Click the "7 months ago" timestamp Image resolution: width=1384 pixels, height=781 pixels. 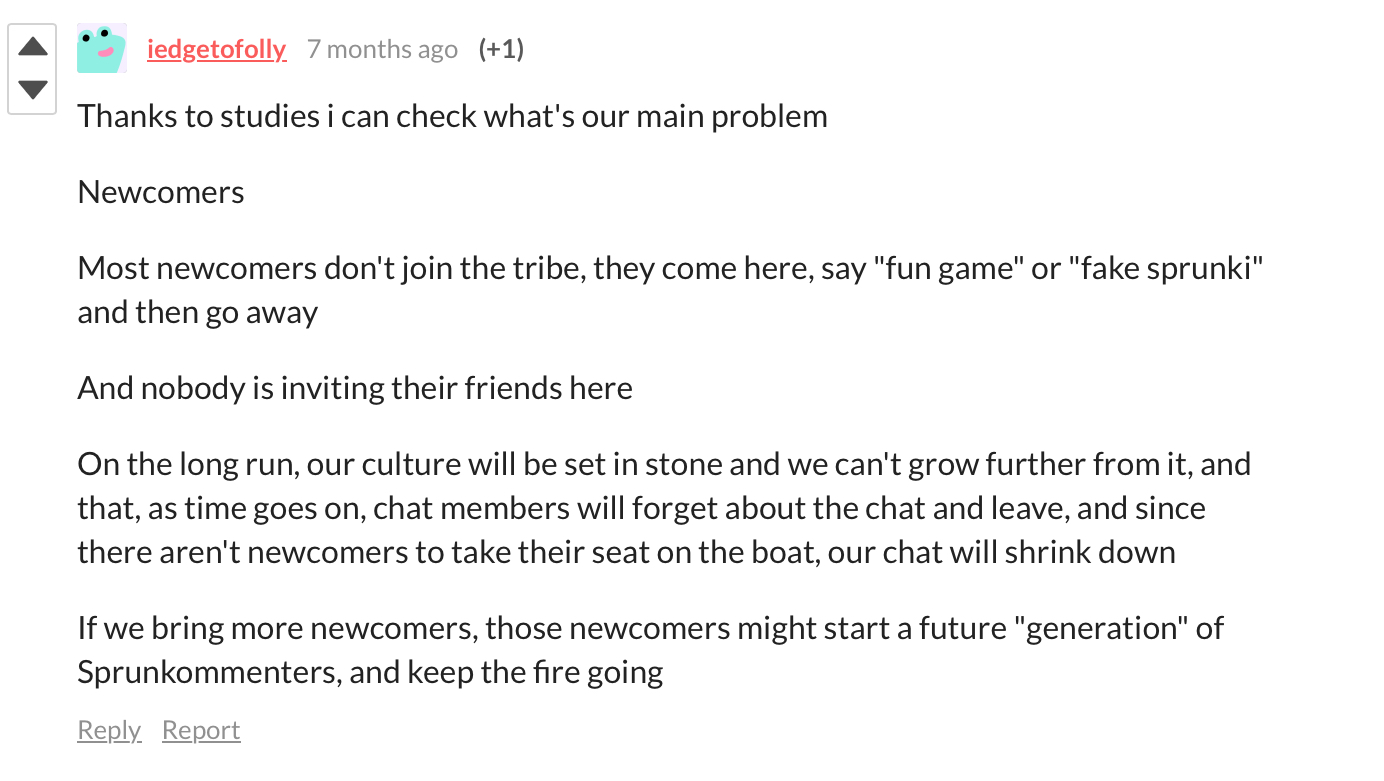[x=382, y=49]
